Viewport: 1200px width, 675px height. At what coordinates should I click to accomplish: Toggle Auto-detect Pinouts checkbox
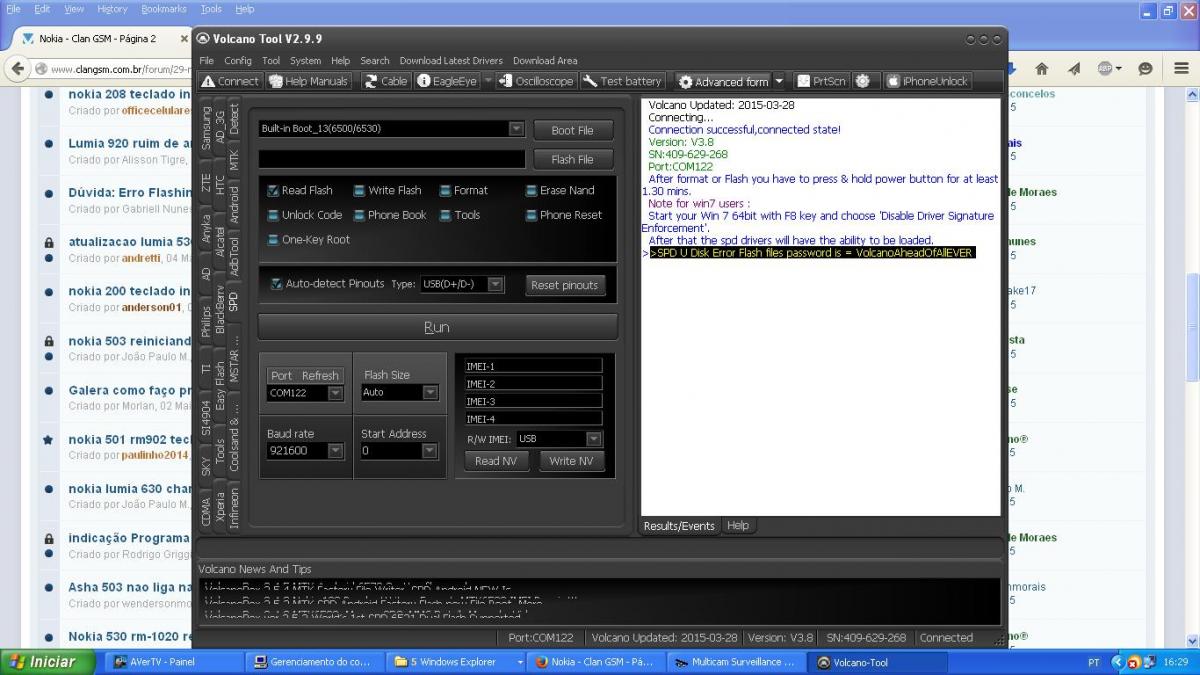pos(277,284)
